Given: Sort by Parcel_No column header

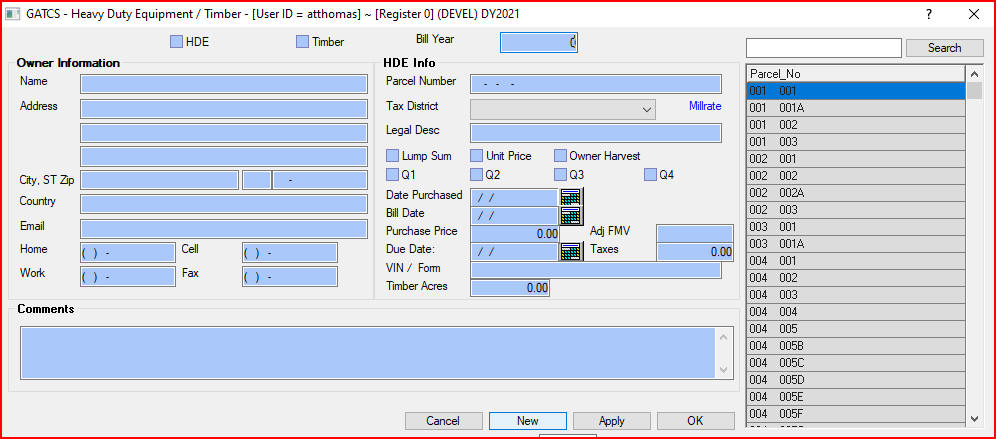Looking at the screenshot, I should (855, 74).
